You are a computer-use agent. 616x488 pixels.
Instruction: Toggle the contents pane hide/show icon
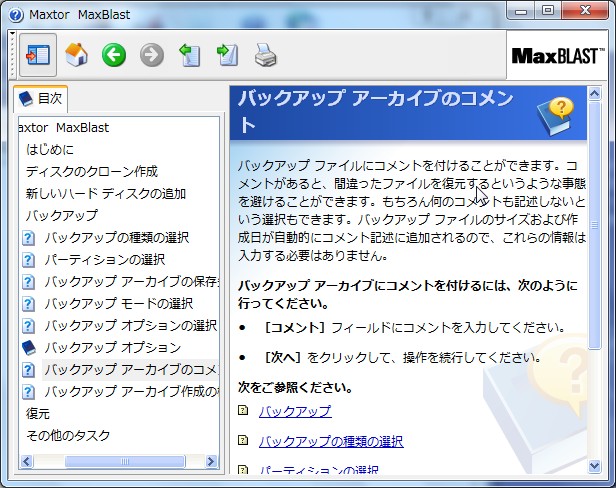point(38,55)
